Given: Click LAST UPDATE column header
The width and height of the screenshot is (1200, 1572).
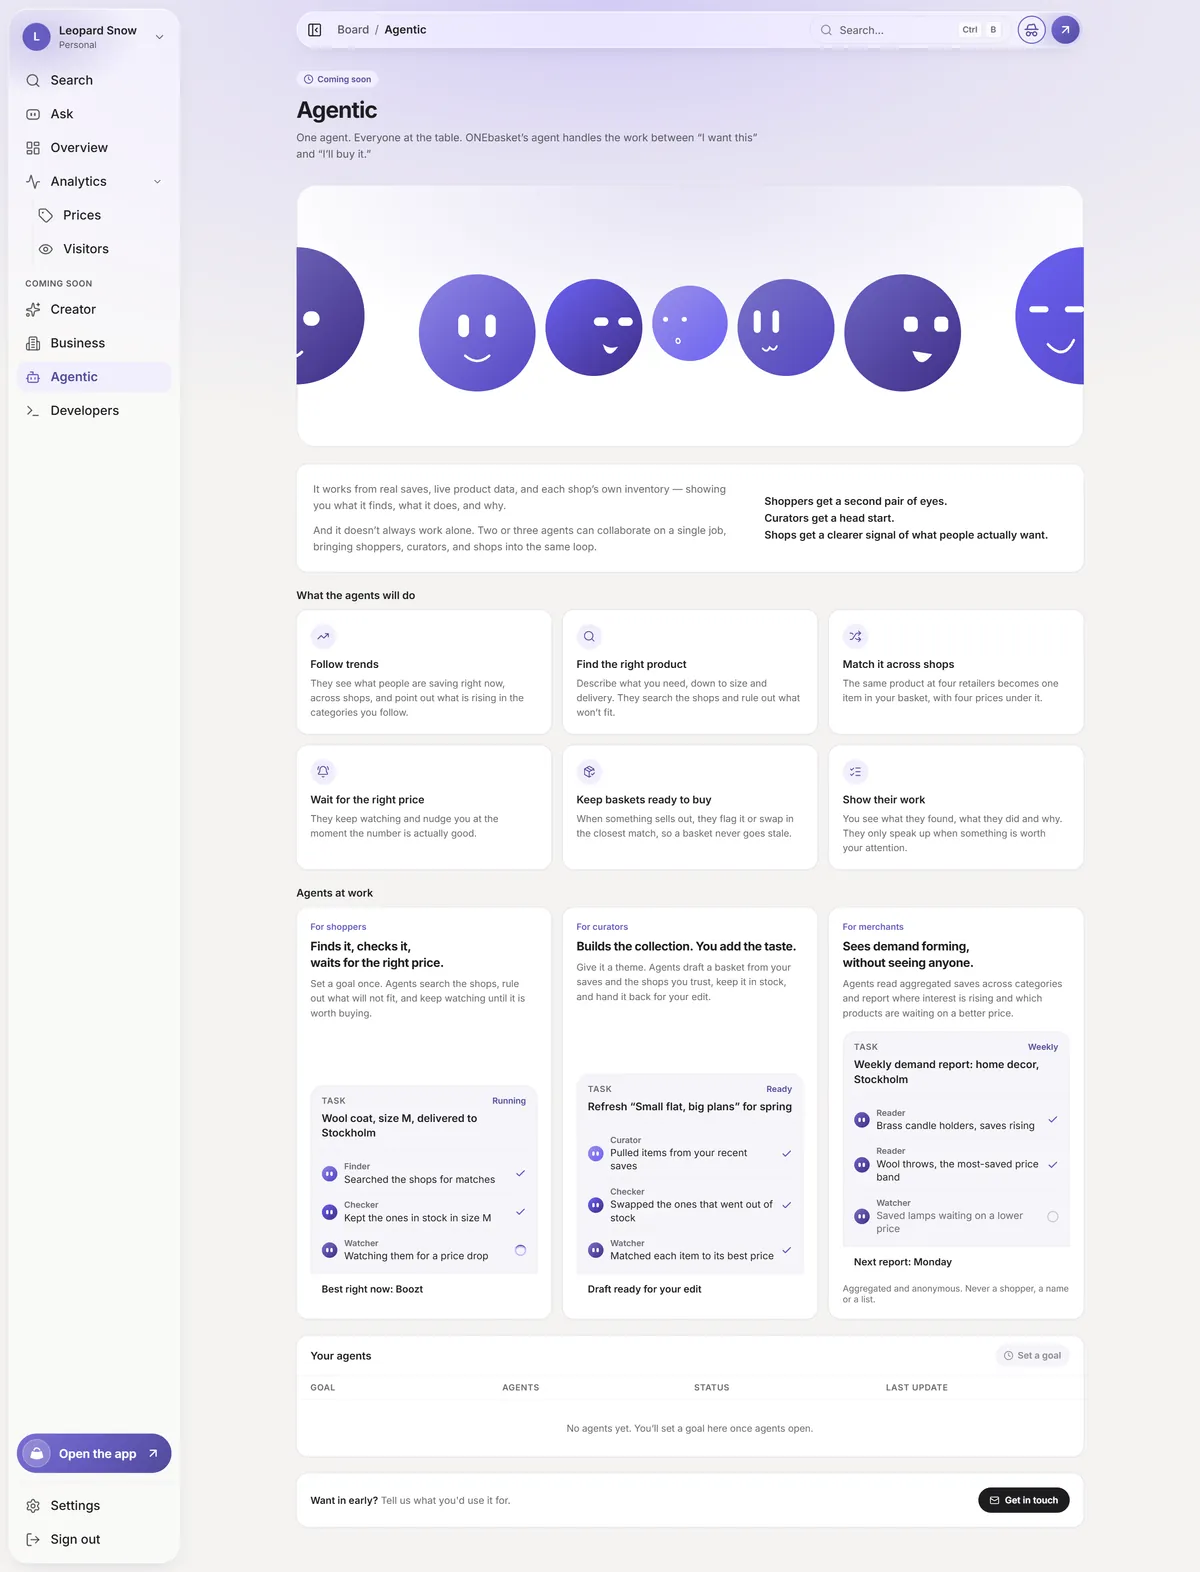Looking at the screenshot, I should coord(917,1388).
